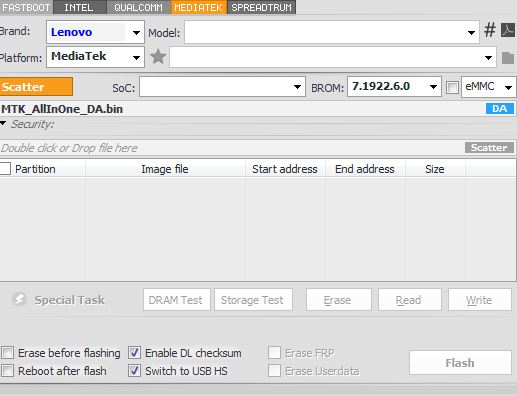This screenshot has height=396, width=517.
Task: Click the Storage Test button
Action: pyautogui.click(x=253, y=300)
